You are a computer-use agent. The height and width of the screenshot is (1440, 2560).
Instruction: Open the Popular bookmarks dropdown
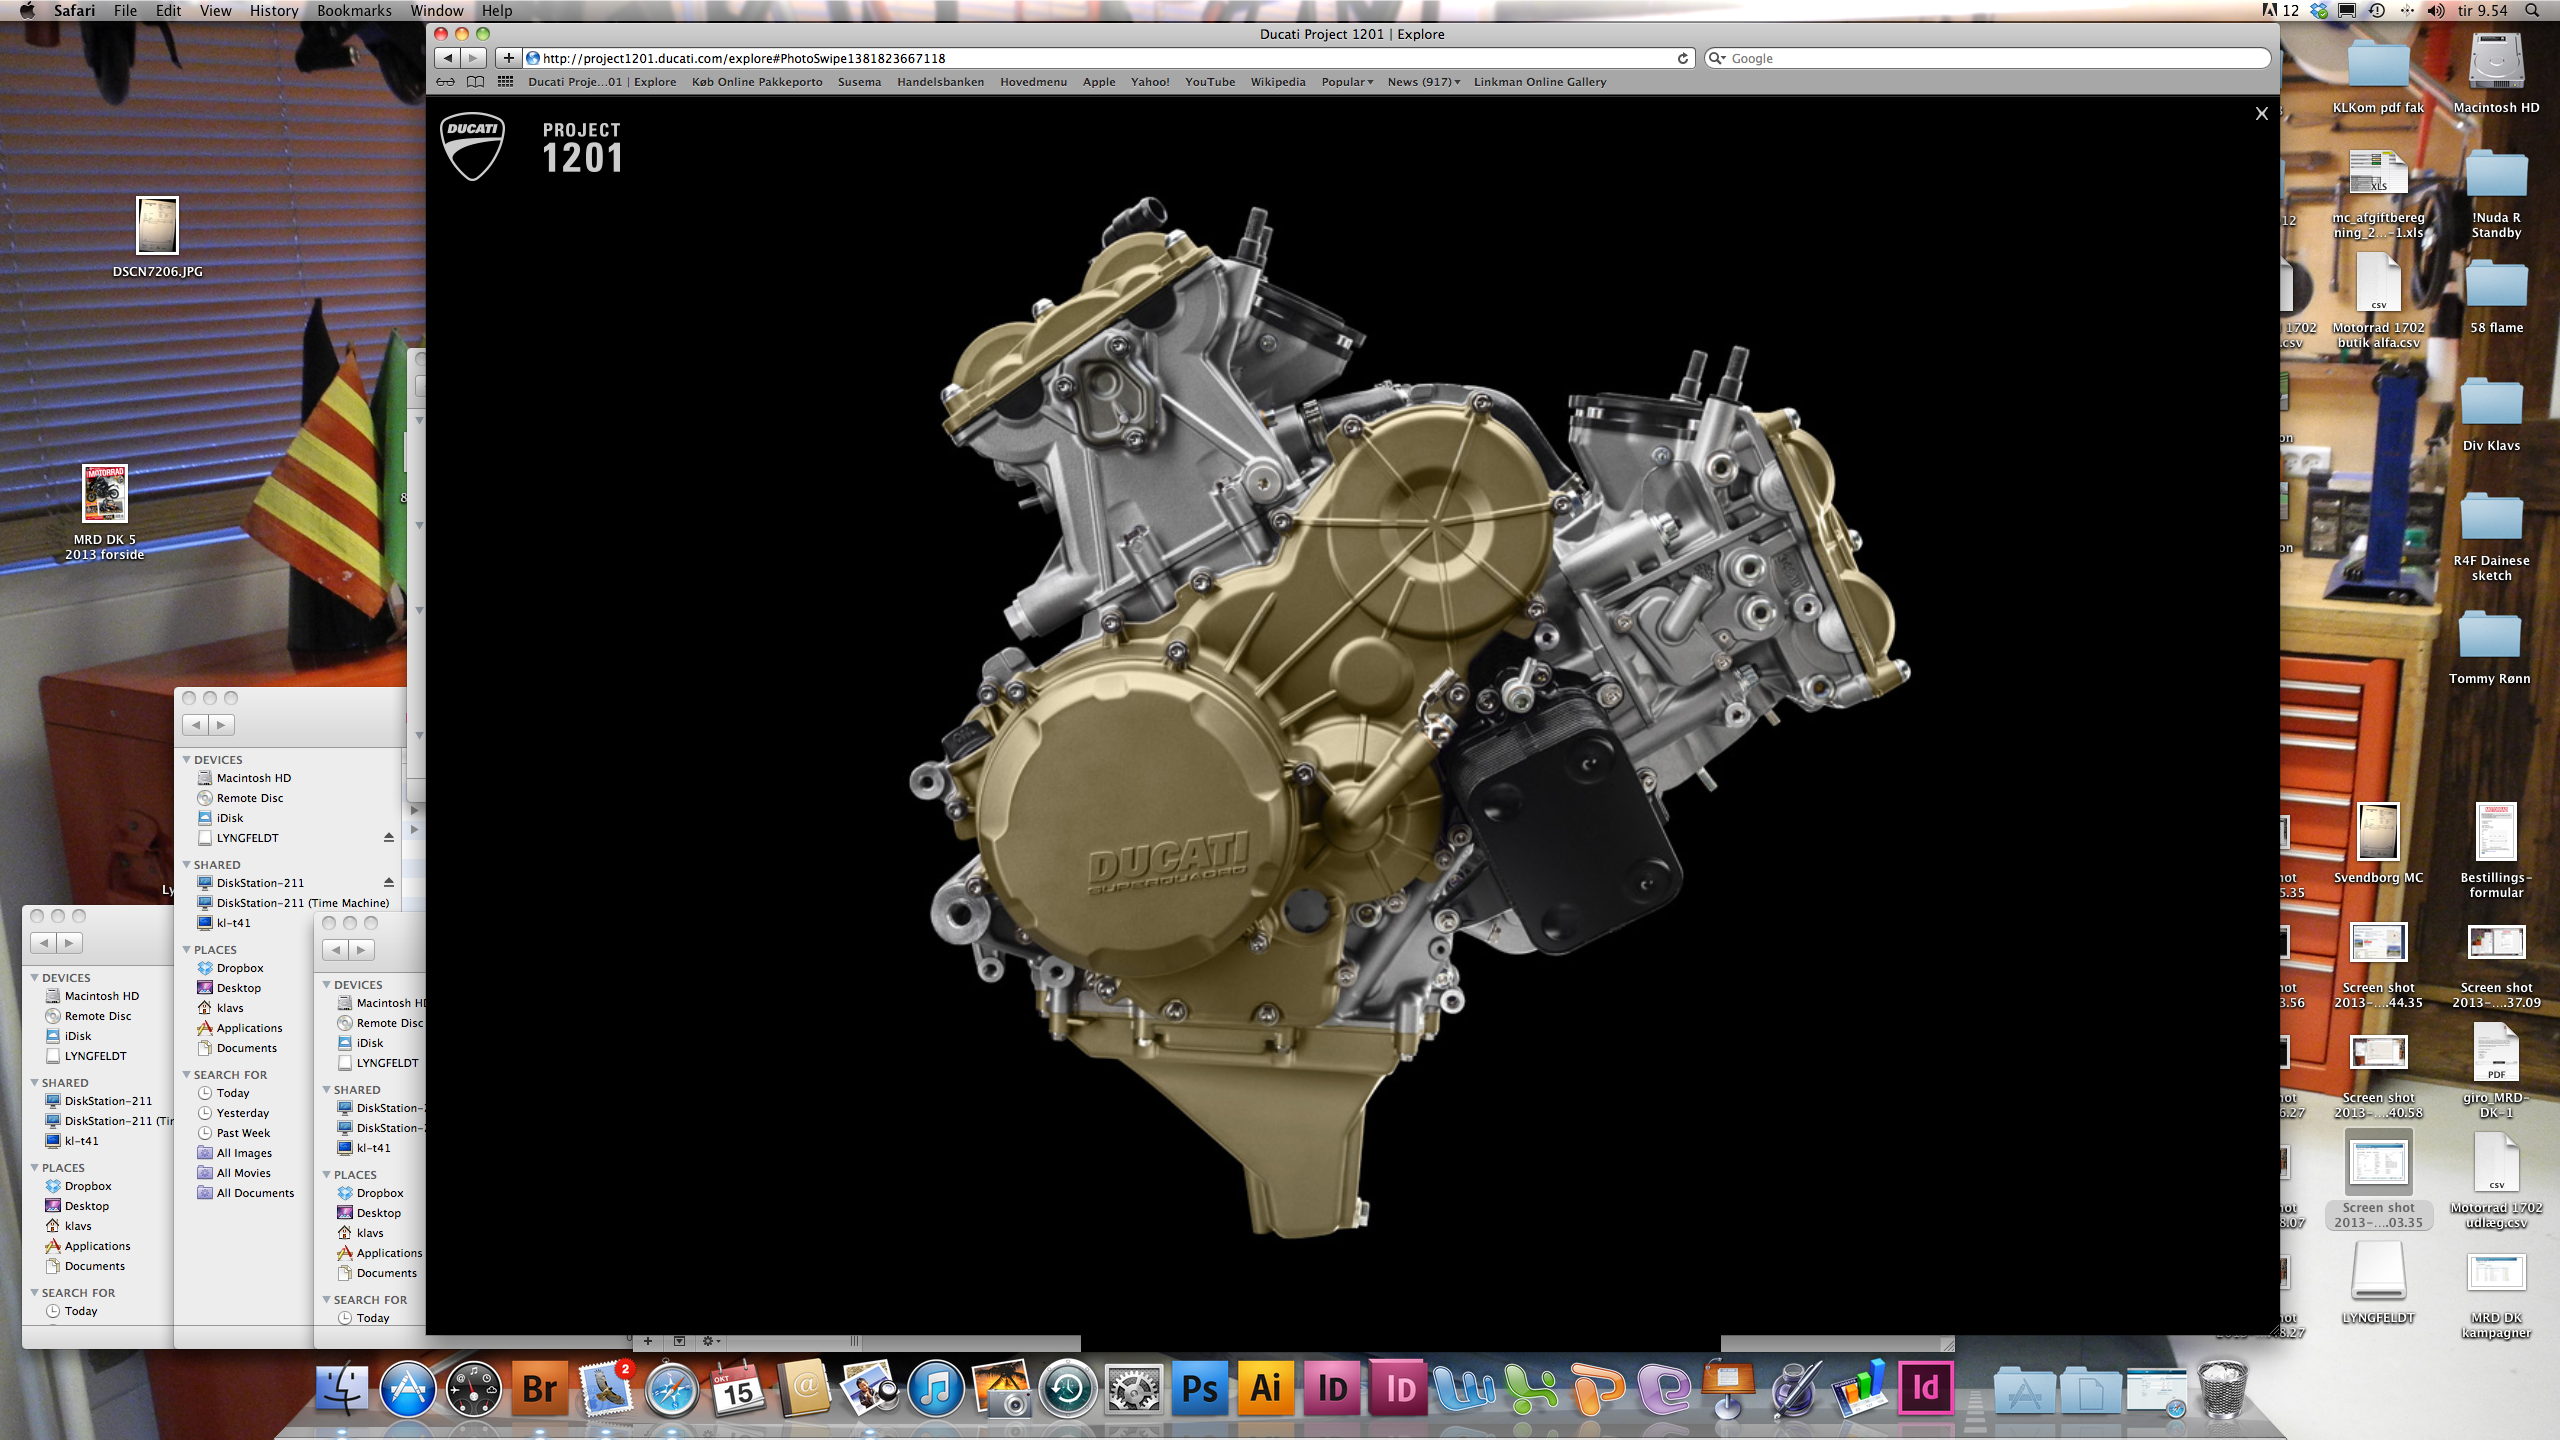(x=1347, y=82)
